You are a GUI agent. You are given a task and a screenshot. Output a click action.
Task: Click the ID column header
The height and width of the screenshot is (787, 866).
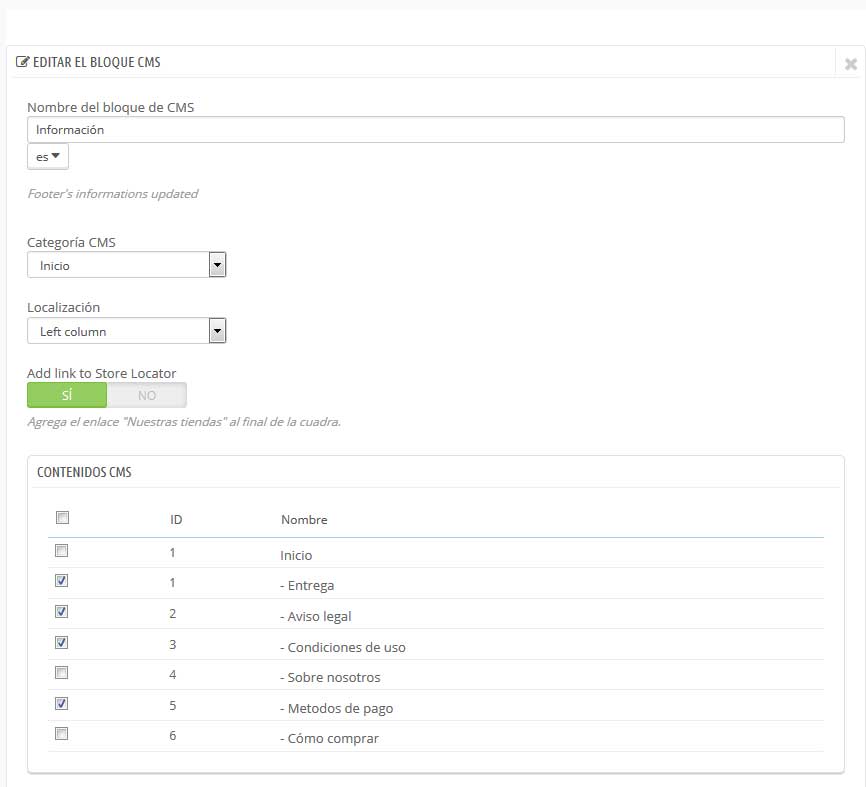(176, 520)
